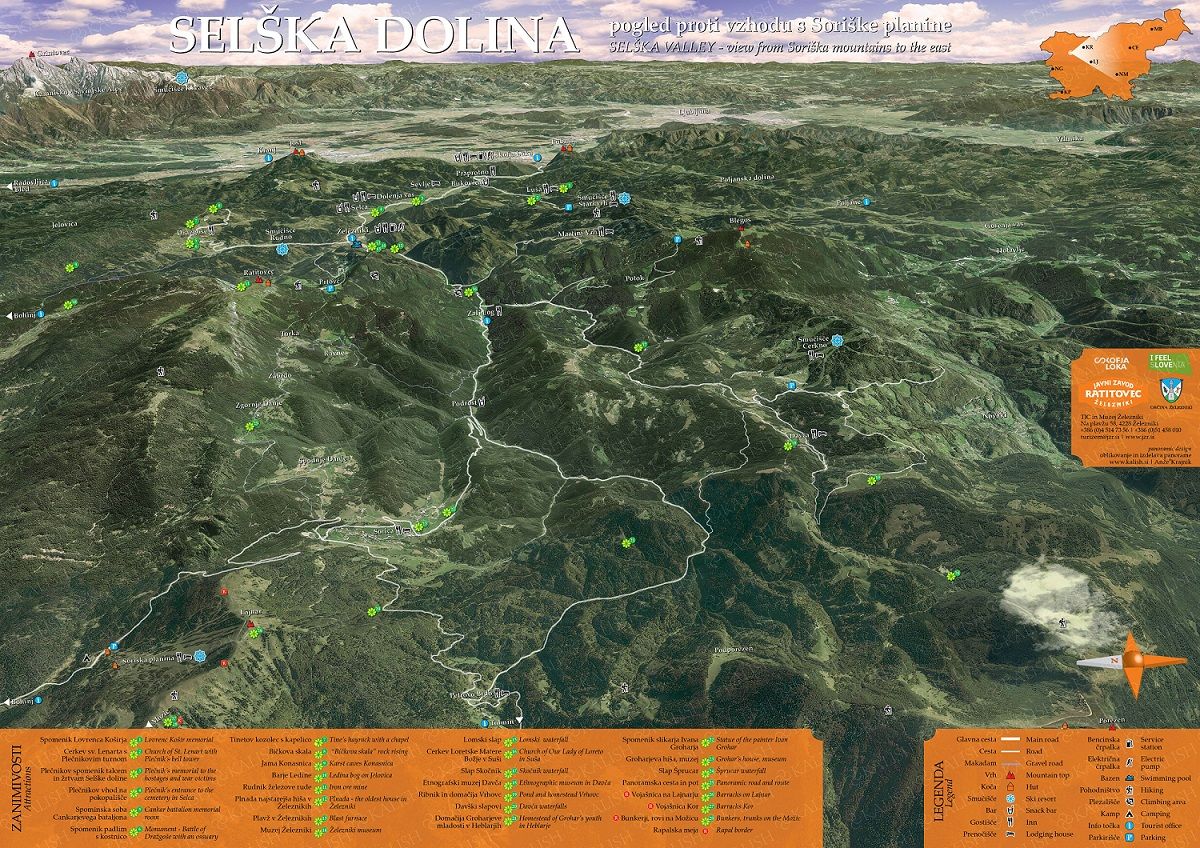
Task: Select the 'Železniki museum' attraction entry
Action: (x=372, y=829)
